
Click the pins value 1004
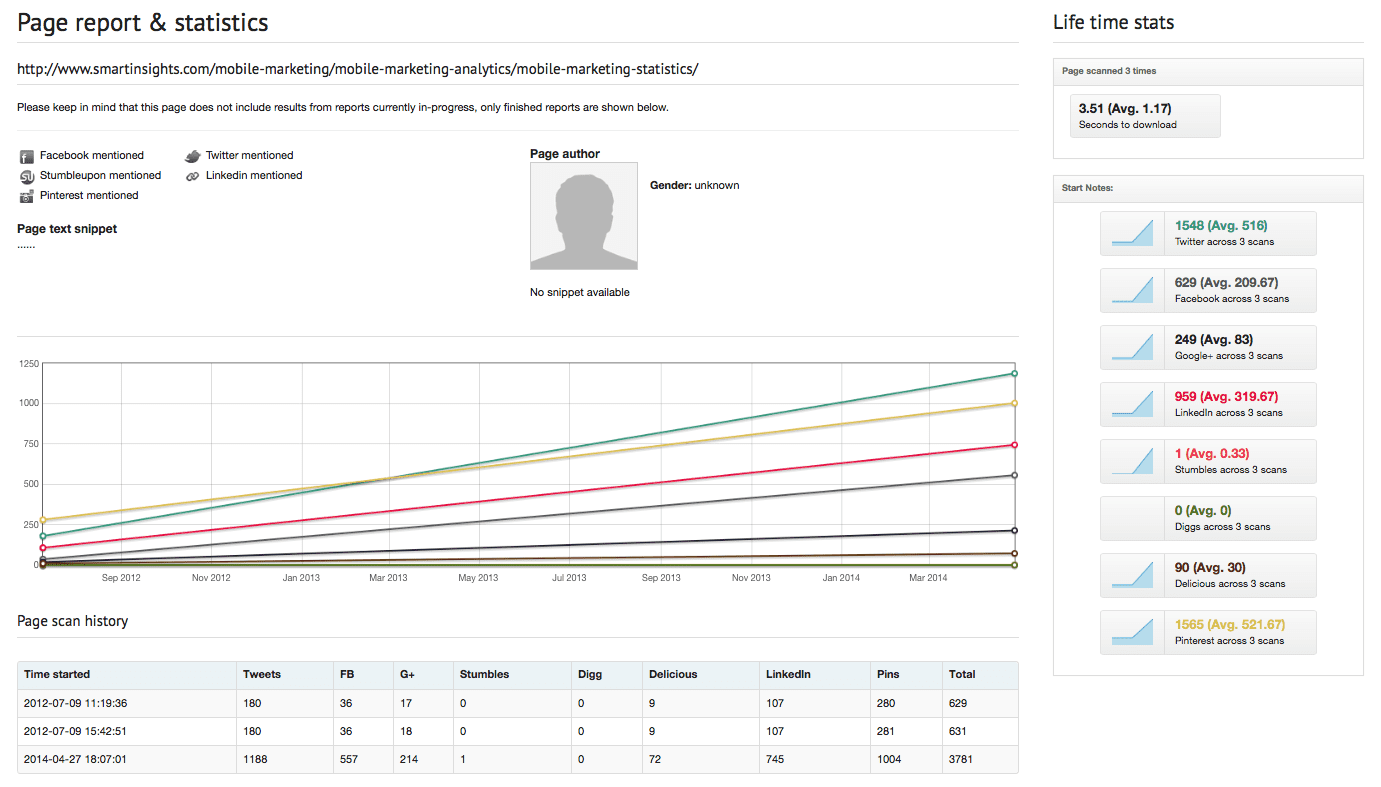(x=888, y=759)
